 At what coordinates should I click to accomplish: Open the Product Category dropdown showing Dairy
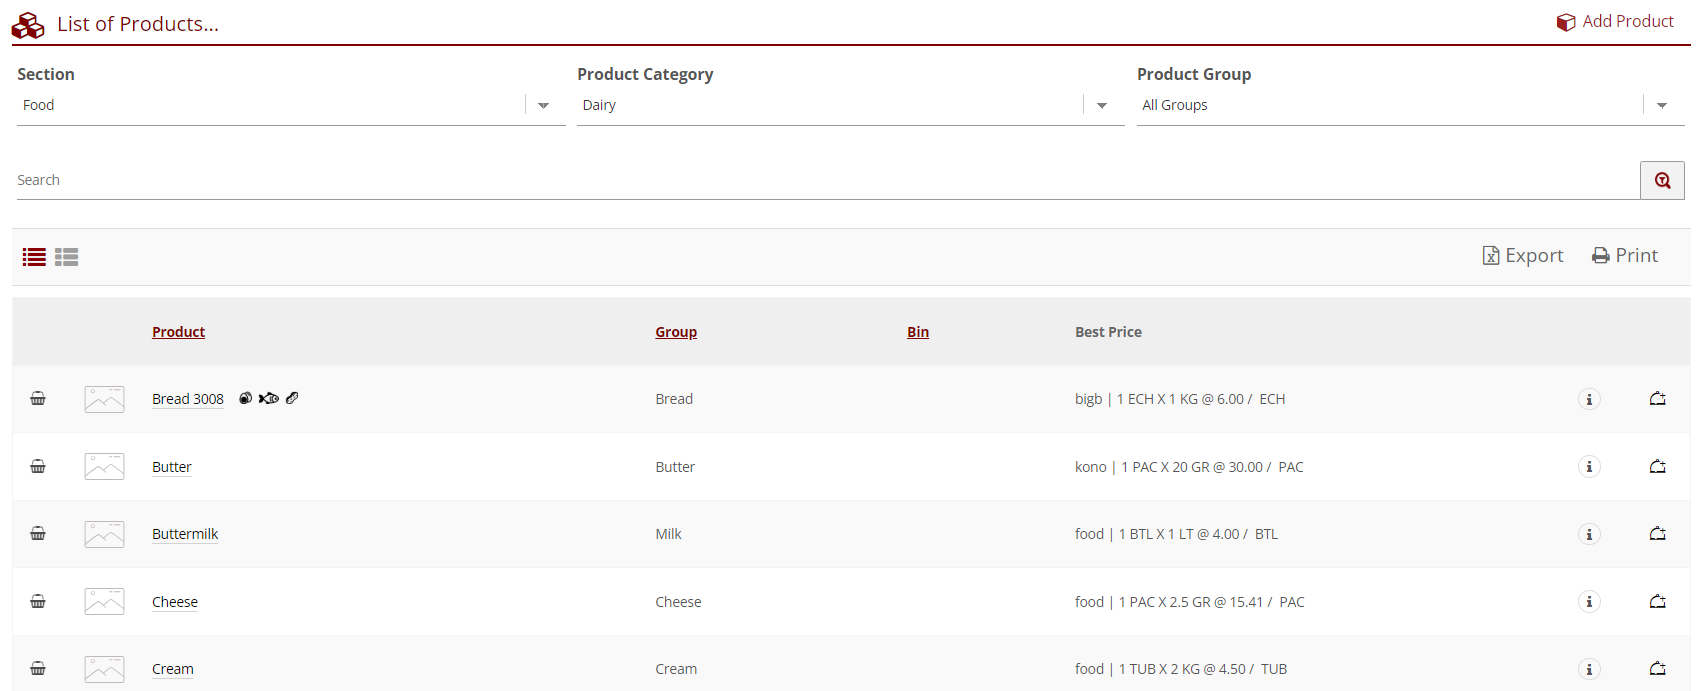tap(1101, 106)
